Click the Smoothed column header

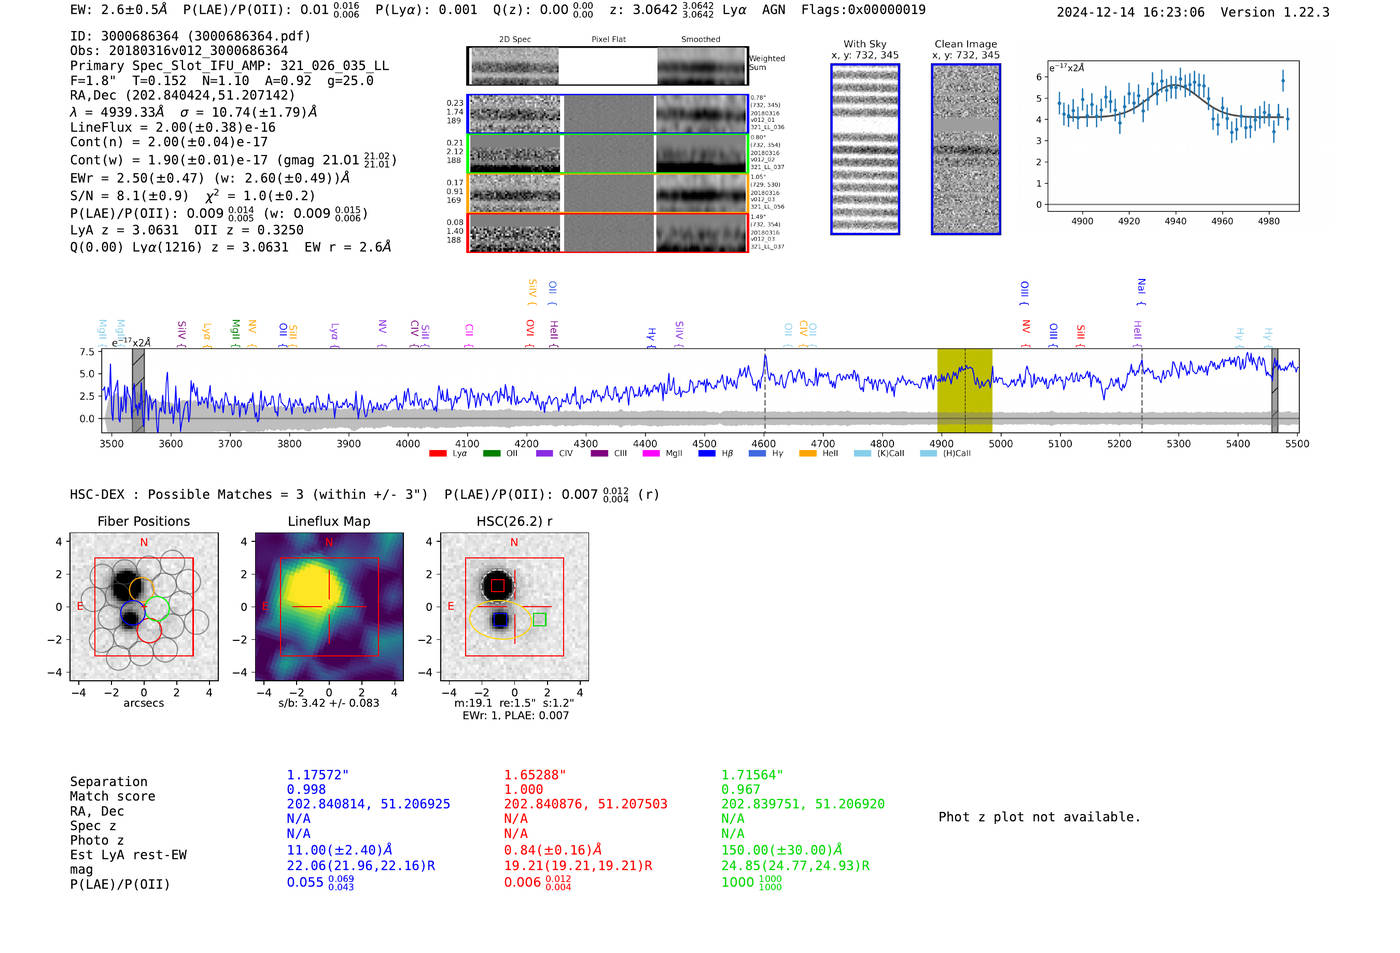[700, 40]
